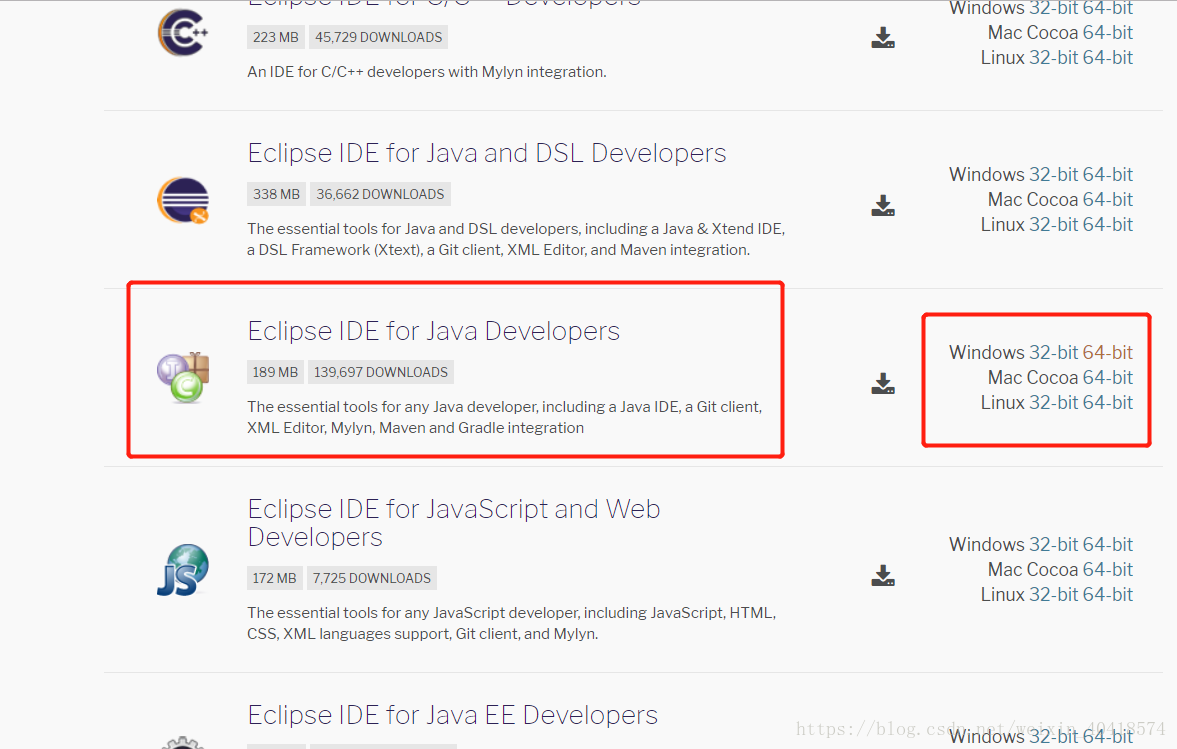The image size is (1177, 749).
Task: Choose Mac Cocoa 64-bit for Java and DSL Developers
Action: pyautogui.click(x=1107, y=200)
